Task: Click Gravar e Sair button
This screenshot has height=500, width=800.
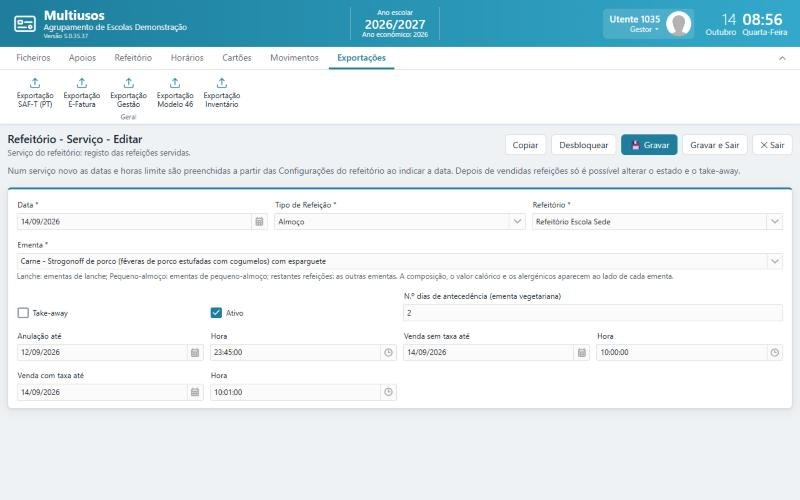Action: pyautogui.click(x=714, y=145)
